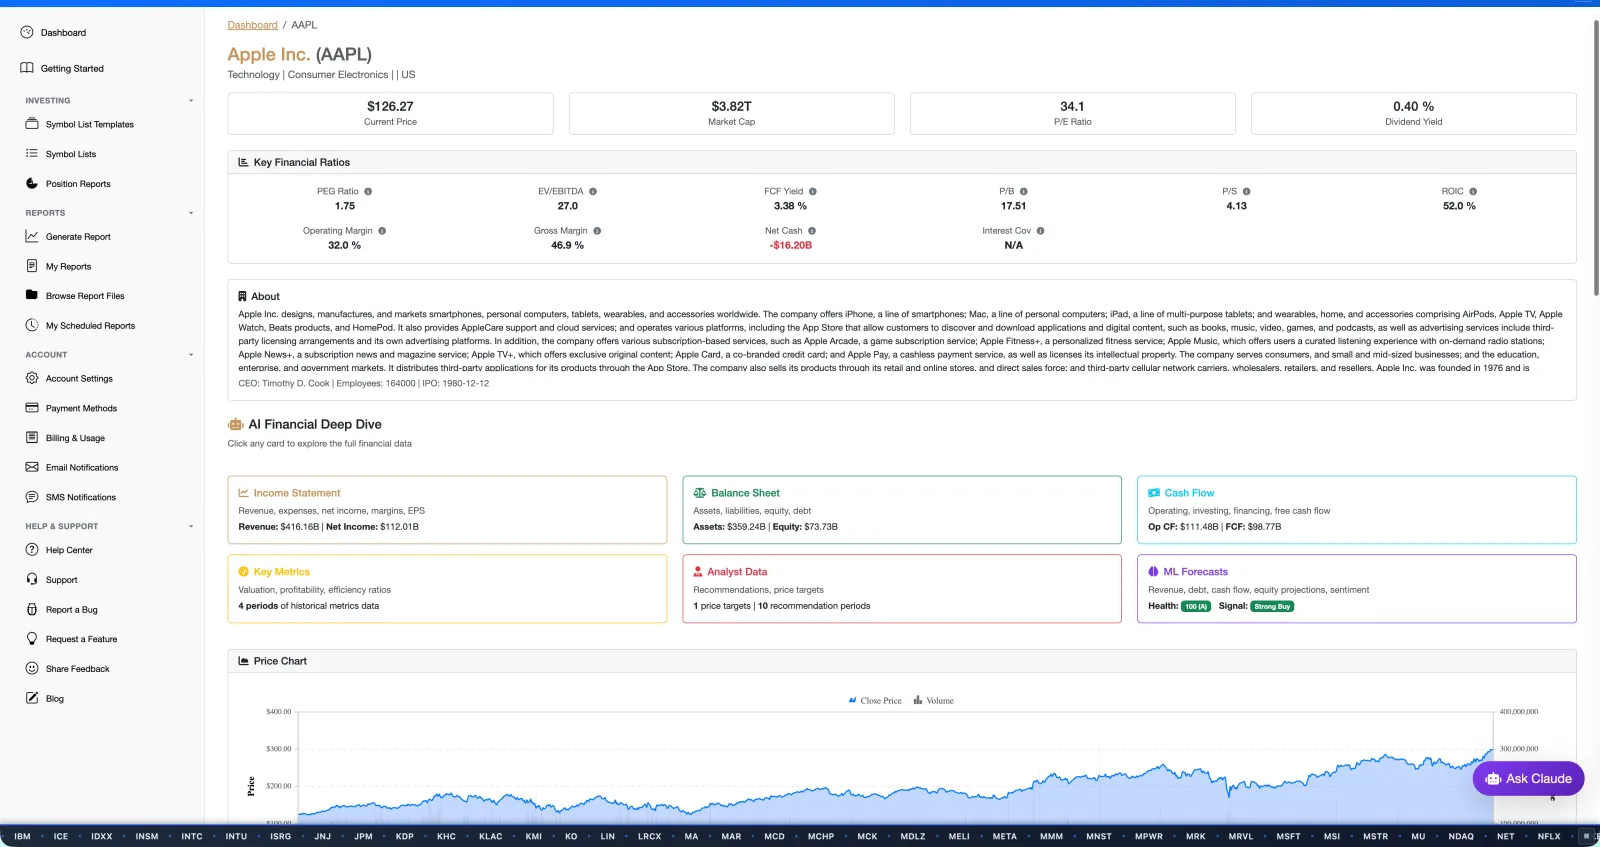Open the Share Feedback smiley icon
This screenshot has height=847, width=1600.
tap(32, 668)
